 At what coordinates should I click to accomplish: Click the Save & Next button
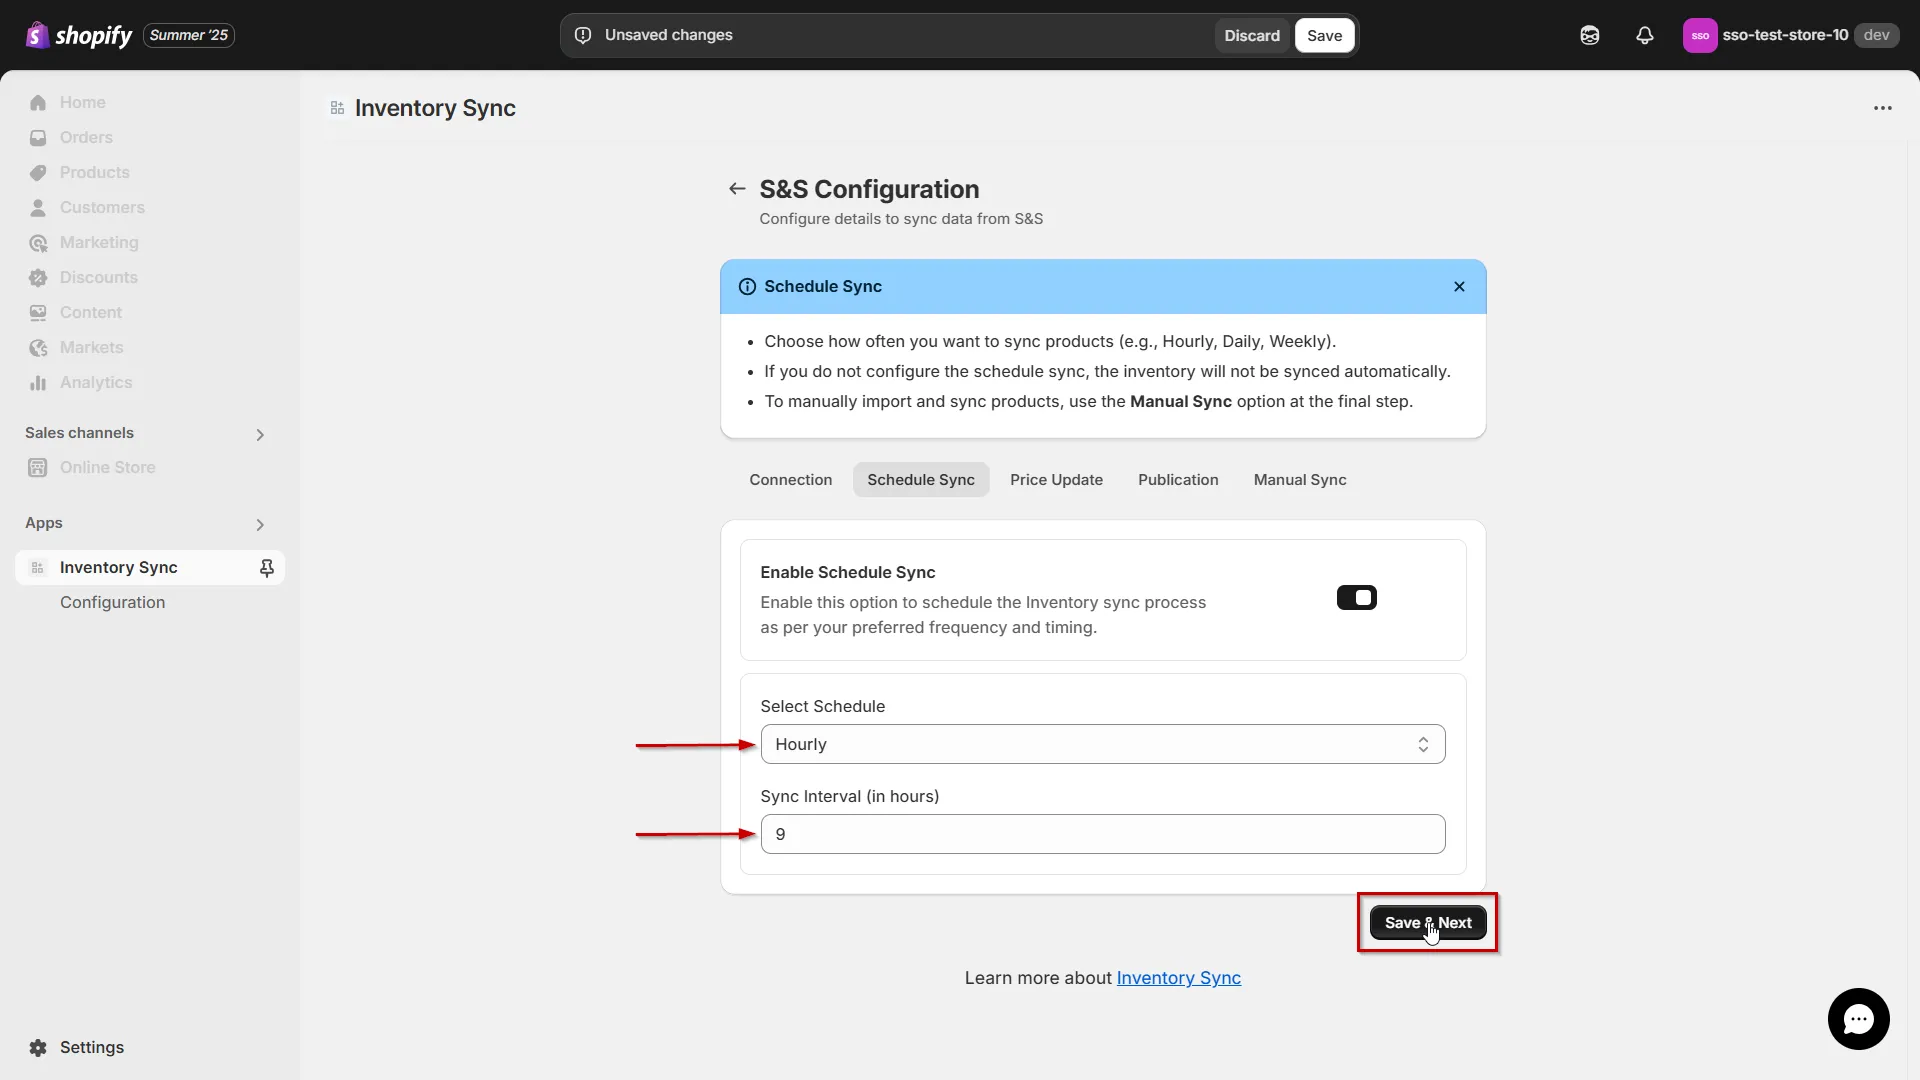(1427, 923)
